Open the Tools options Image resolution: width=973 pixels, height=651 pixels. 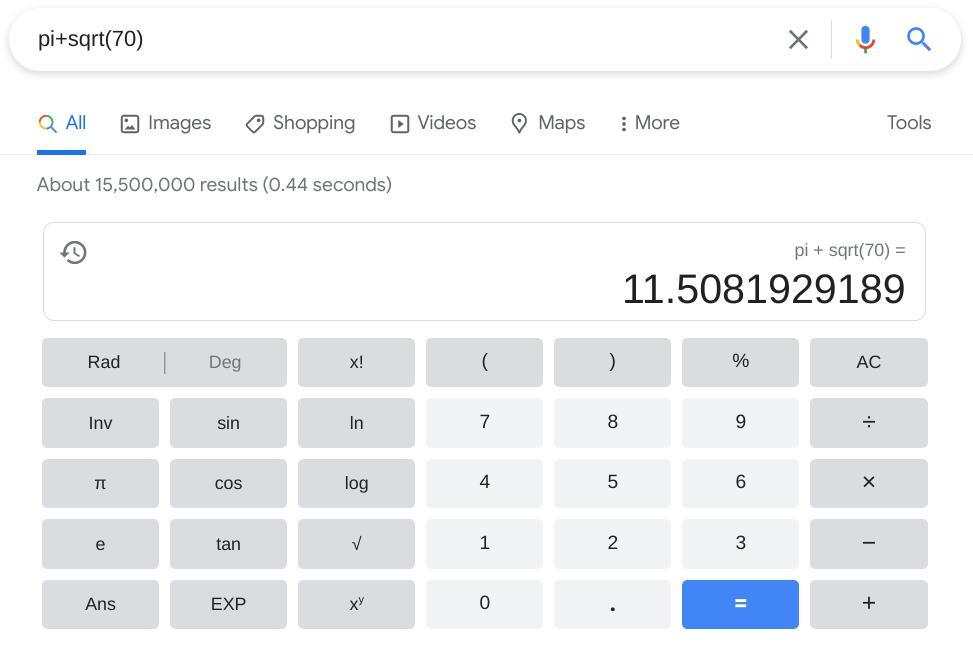tap(908, 123)
